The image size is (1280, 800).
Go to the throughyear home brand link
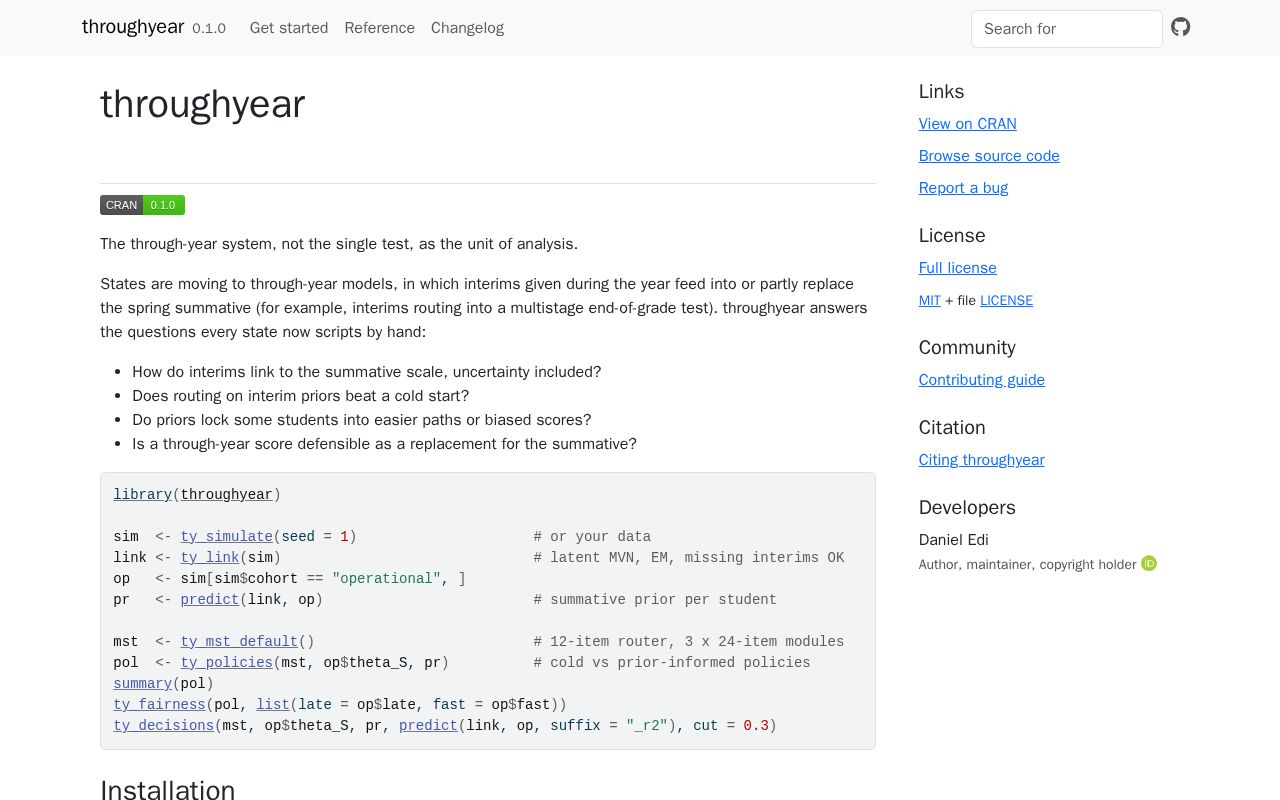pyautogui.click(x=133, y=27)
